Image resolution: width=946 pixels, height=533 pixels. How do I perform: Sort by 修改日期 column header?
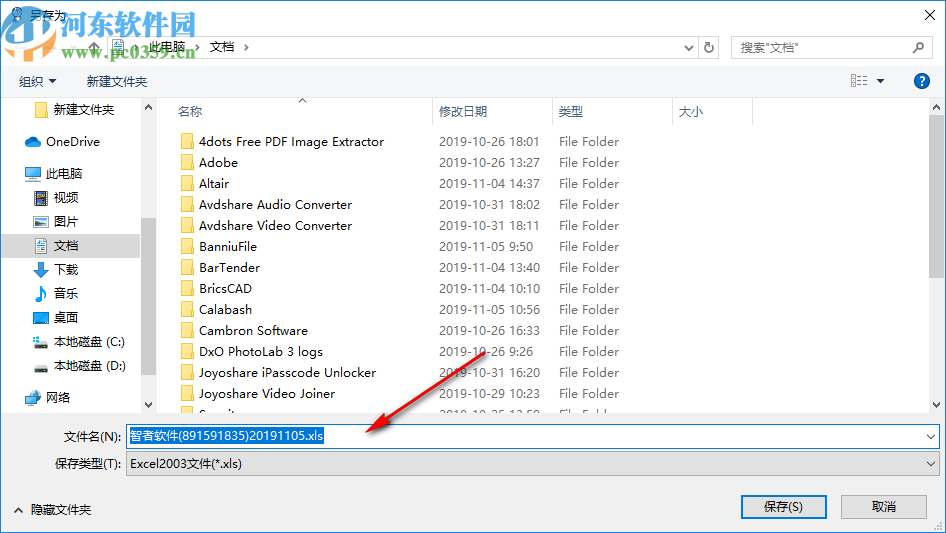pyautogui.click(x=463, y=112)
